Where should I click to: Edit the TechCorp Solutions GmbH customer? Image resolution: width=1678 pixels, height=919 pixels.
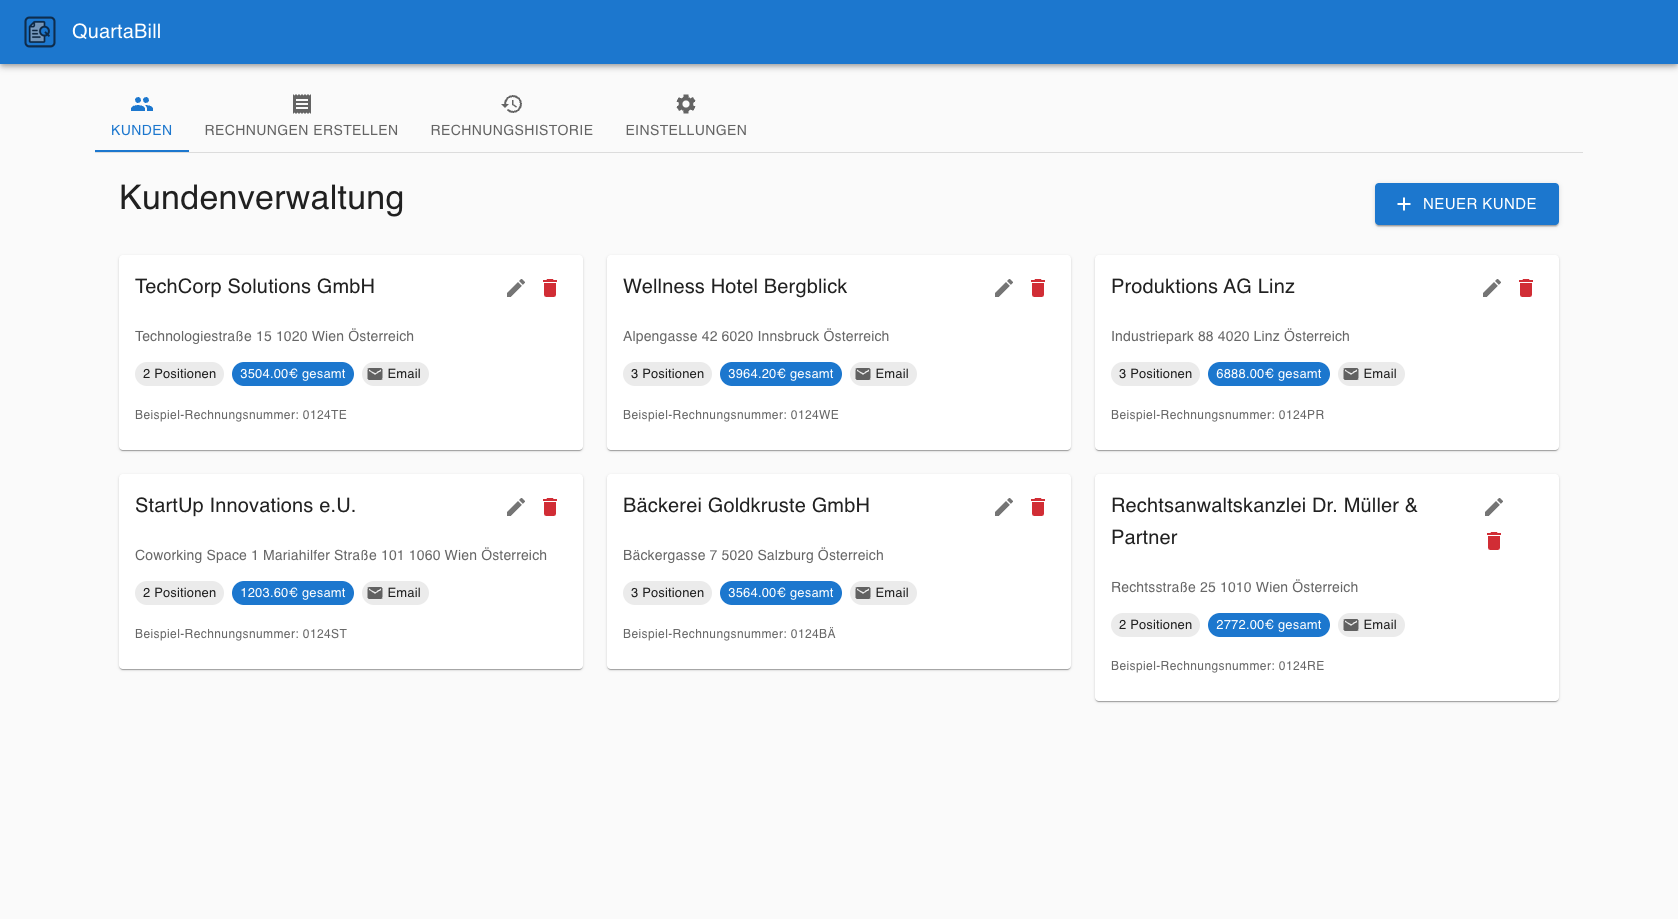coord(516,288)
